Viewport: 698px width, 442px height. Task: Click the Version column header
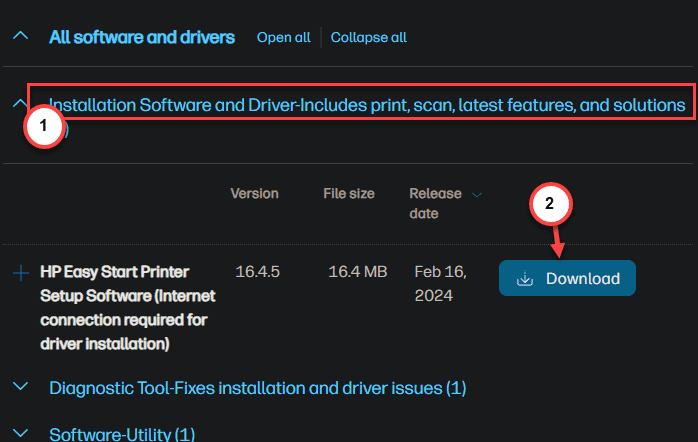[x=254, y=194]
